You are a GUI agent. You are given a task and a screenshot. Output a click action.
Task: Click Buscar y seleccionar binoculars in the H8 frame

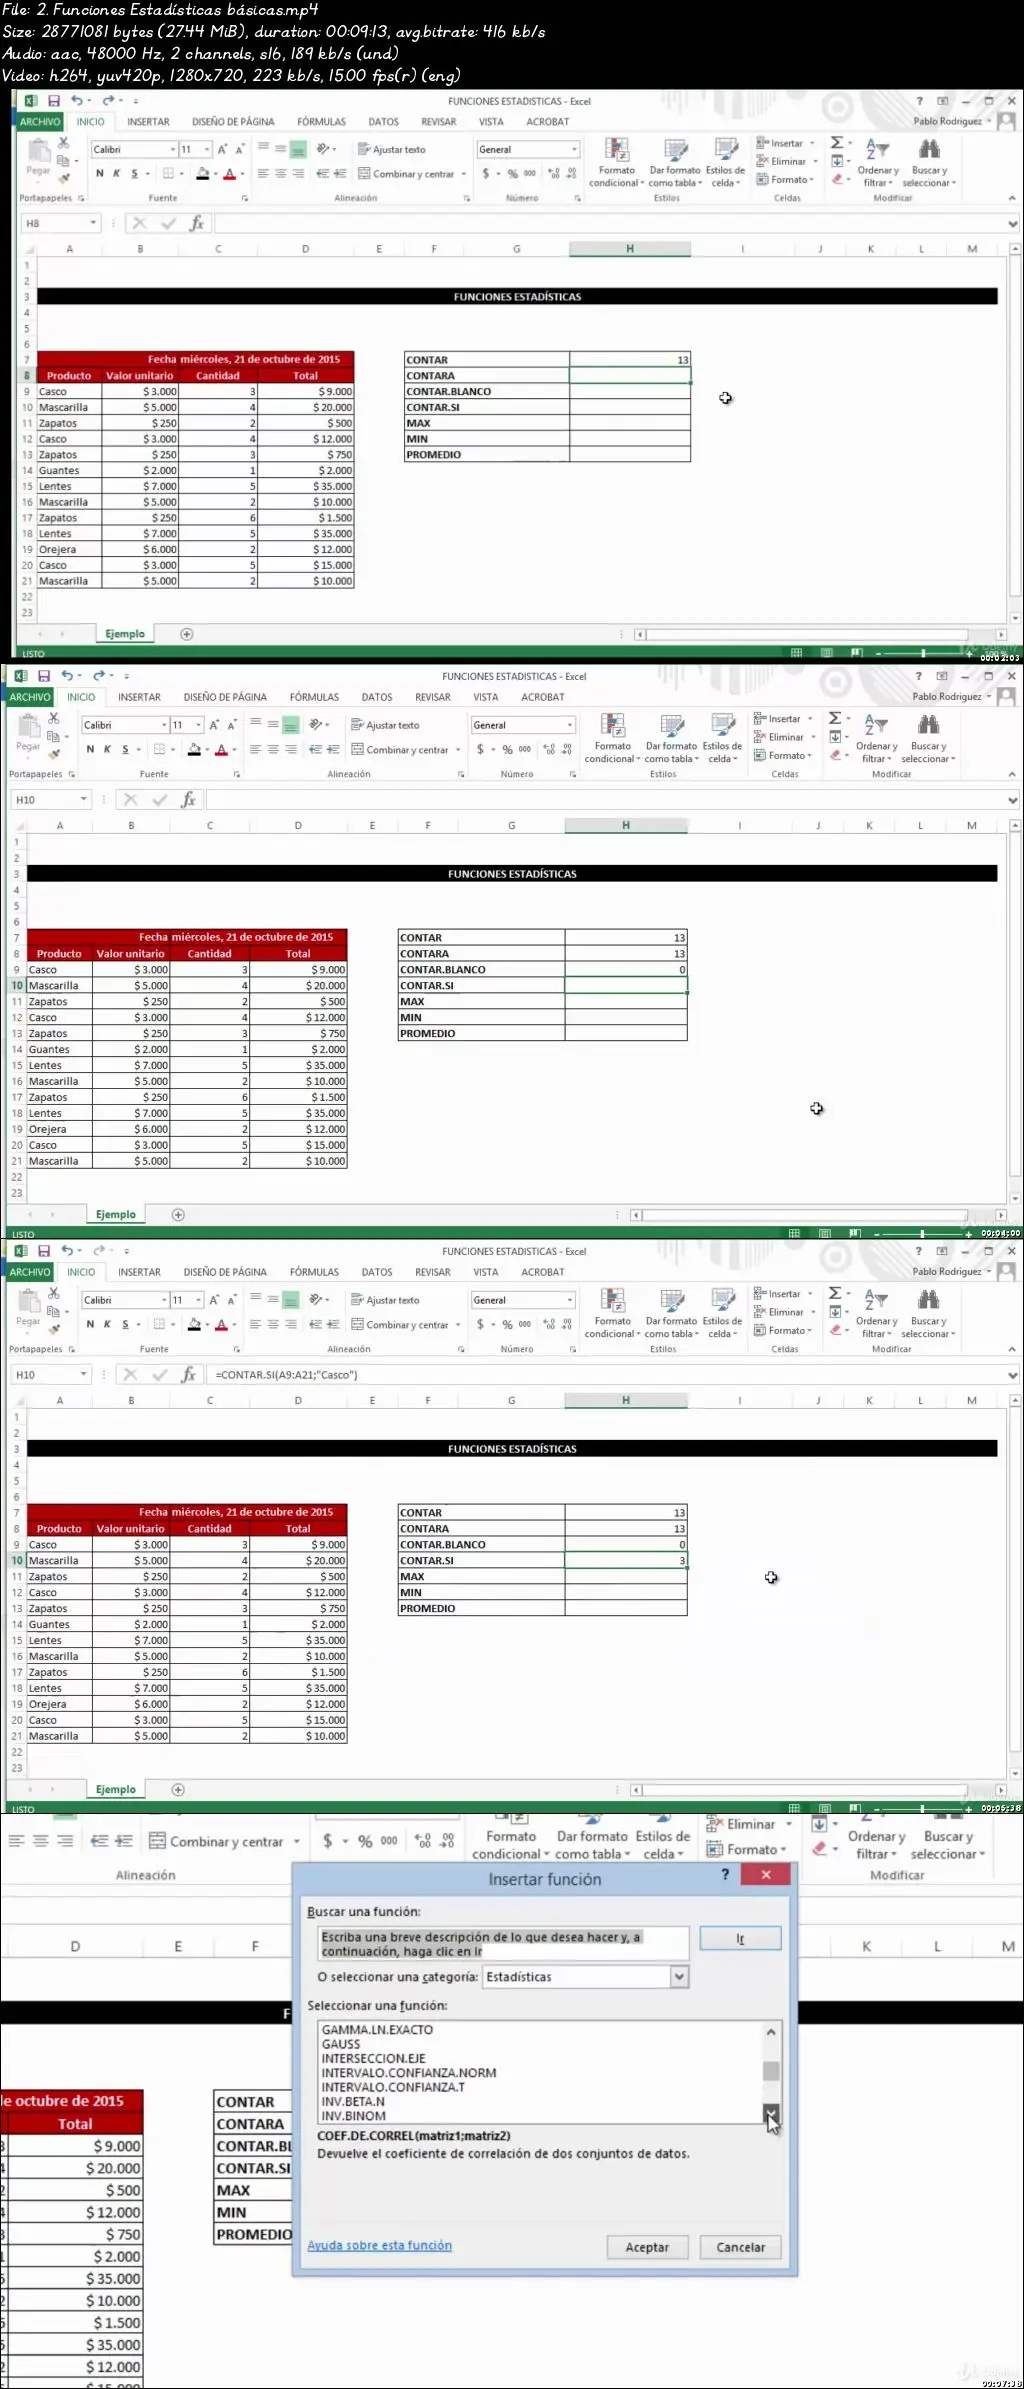pyautogui.click(x=929, y=163)
